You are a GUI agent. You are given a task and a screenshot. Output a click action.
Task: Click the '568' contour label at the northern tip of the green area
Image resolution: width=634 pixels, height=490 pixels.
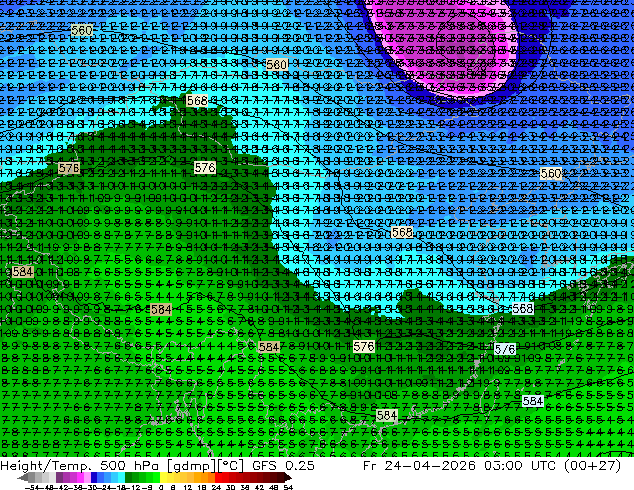click(197, 101)
